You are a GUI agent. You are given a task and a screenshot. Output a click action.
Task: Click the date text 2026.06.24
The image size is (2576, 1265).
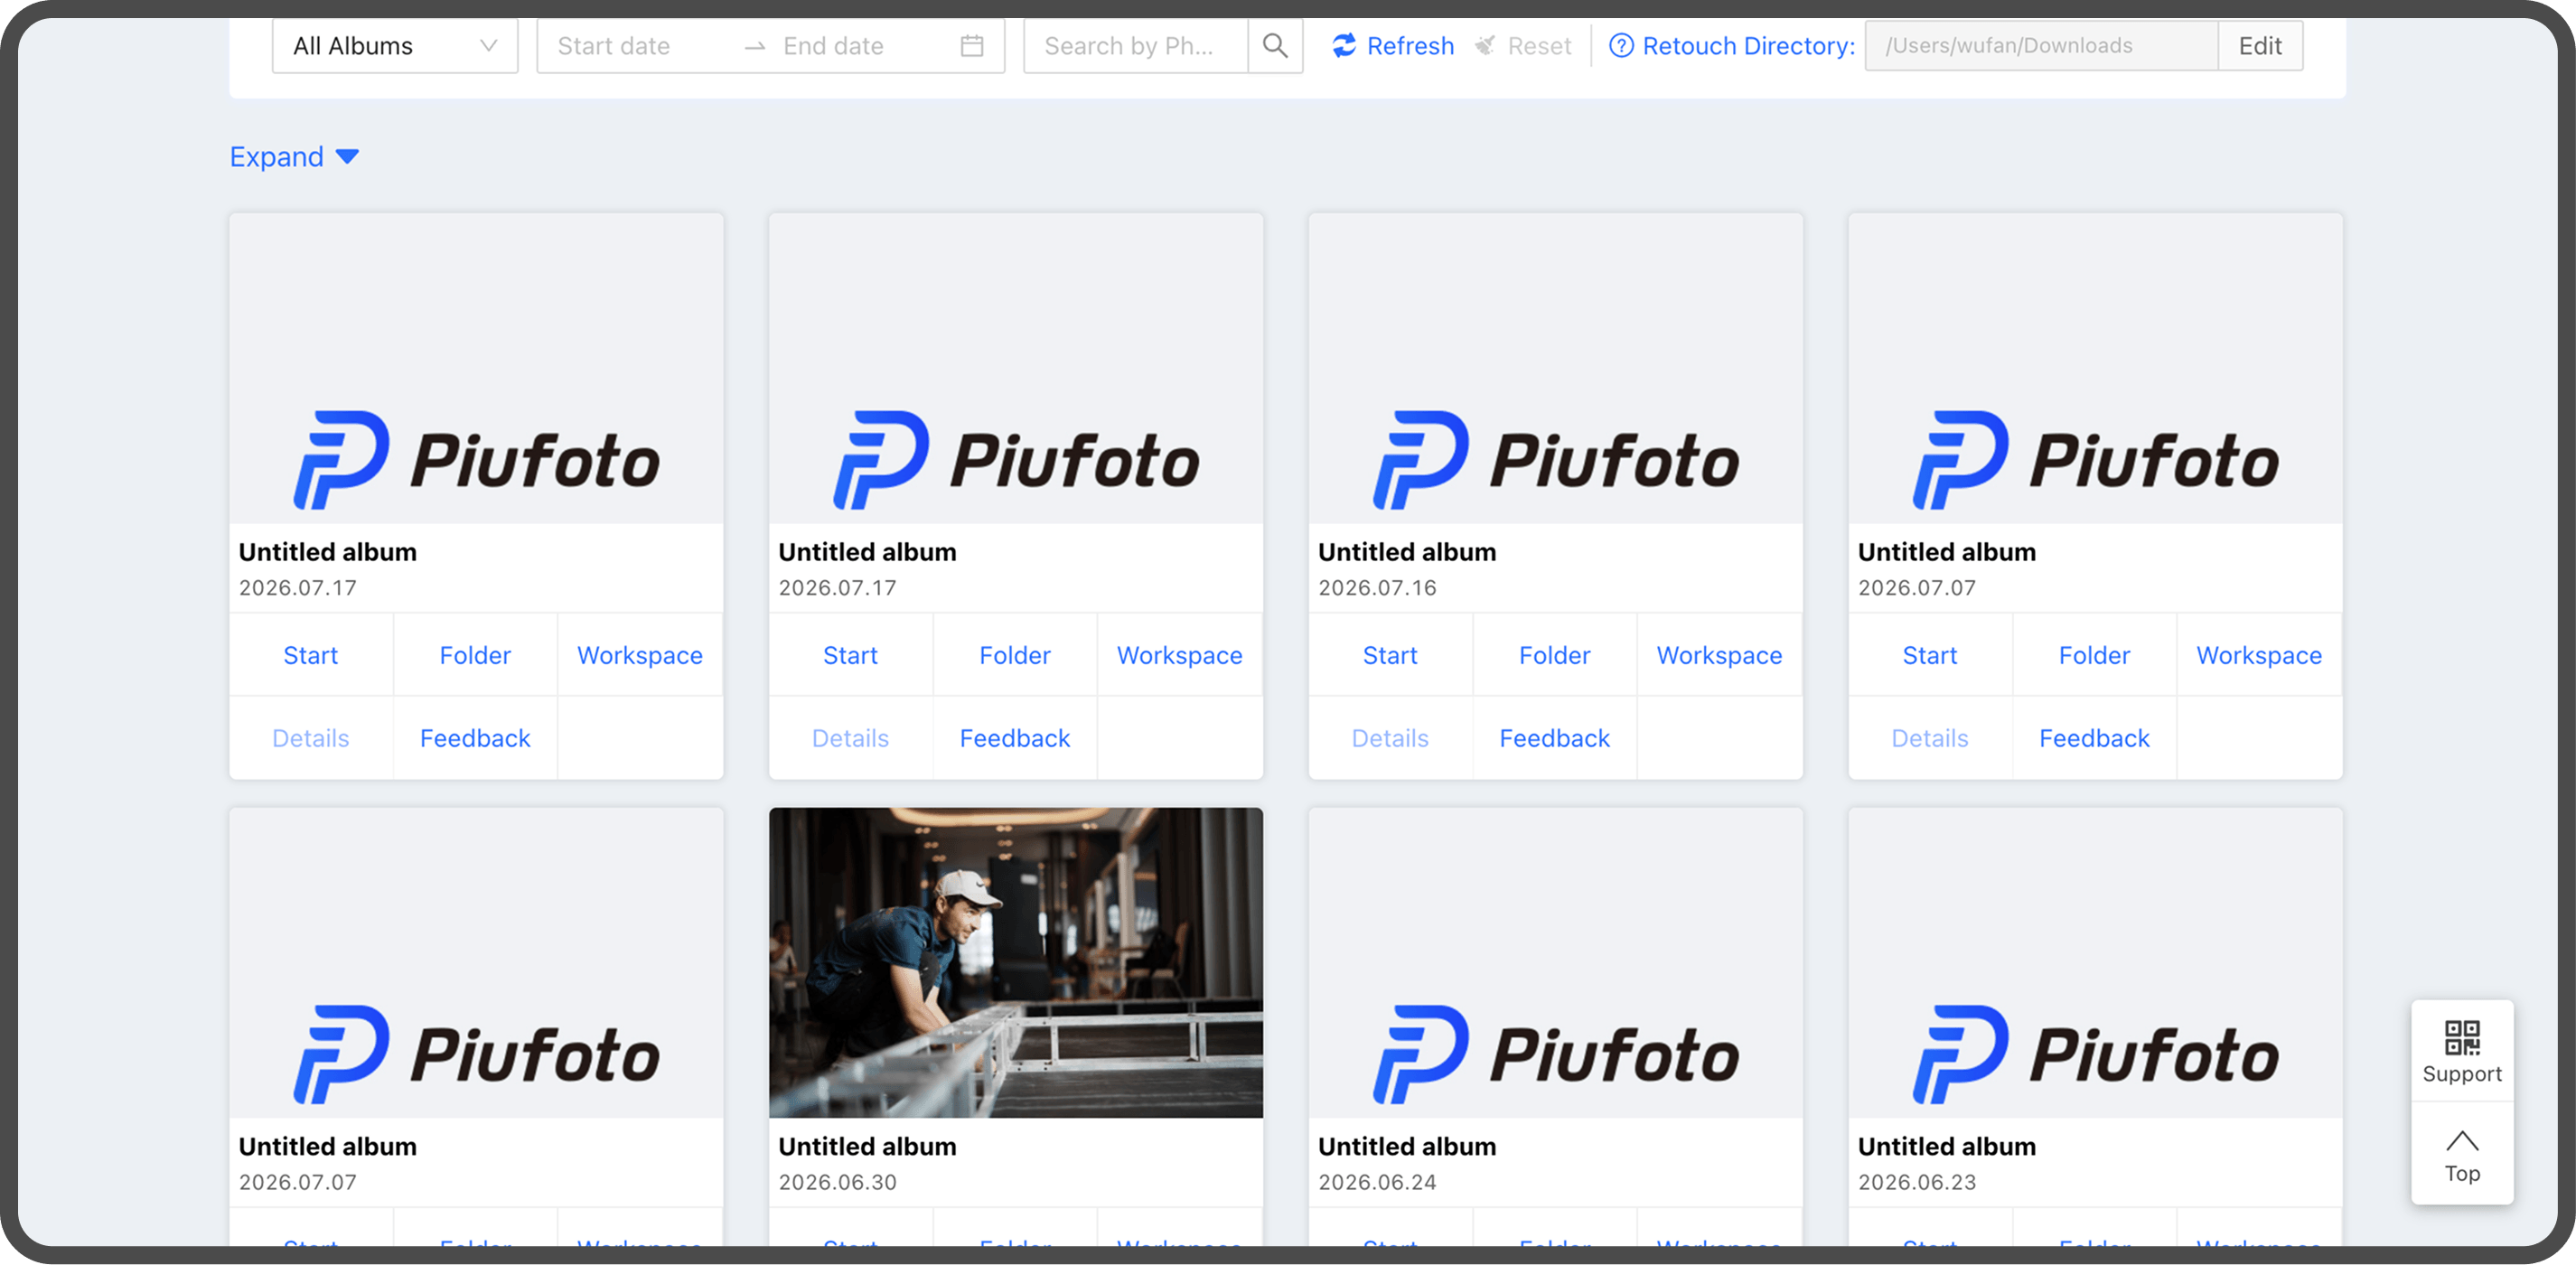(x=1378, y=1182)
